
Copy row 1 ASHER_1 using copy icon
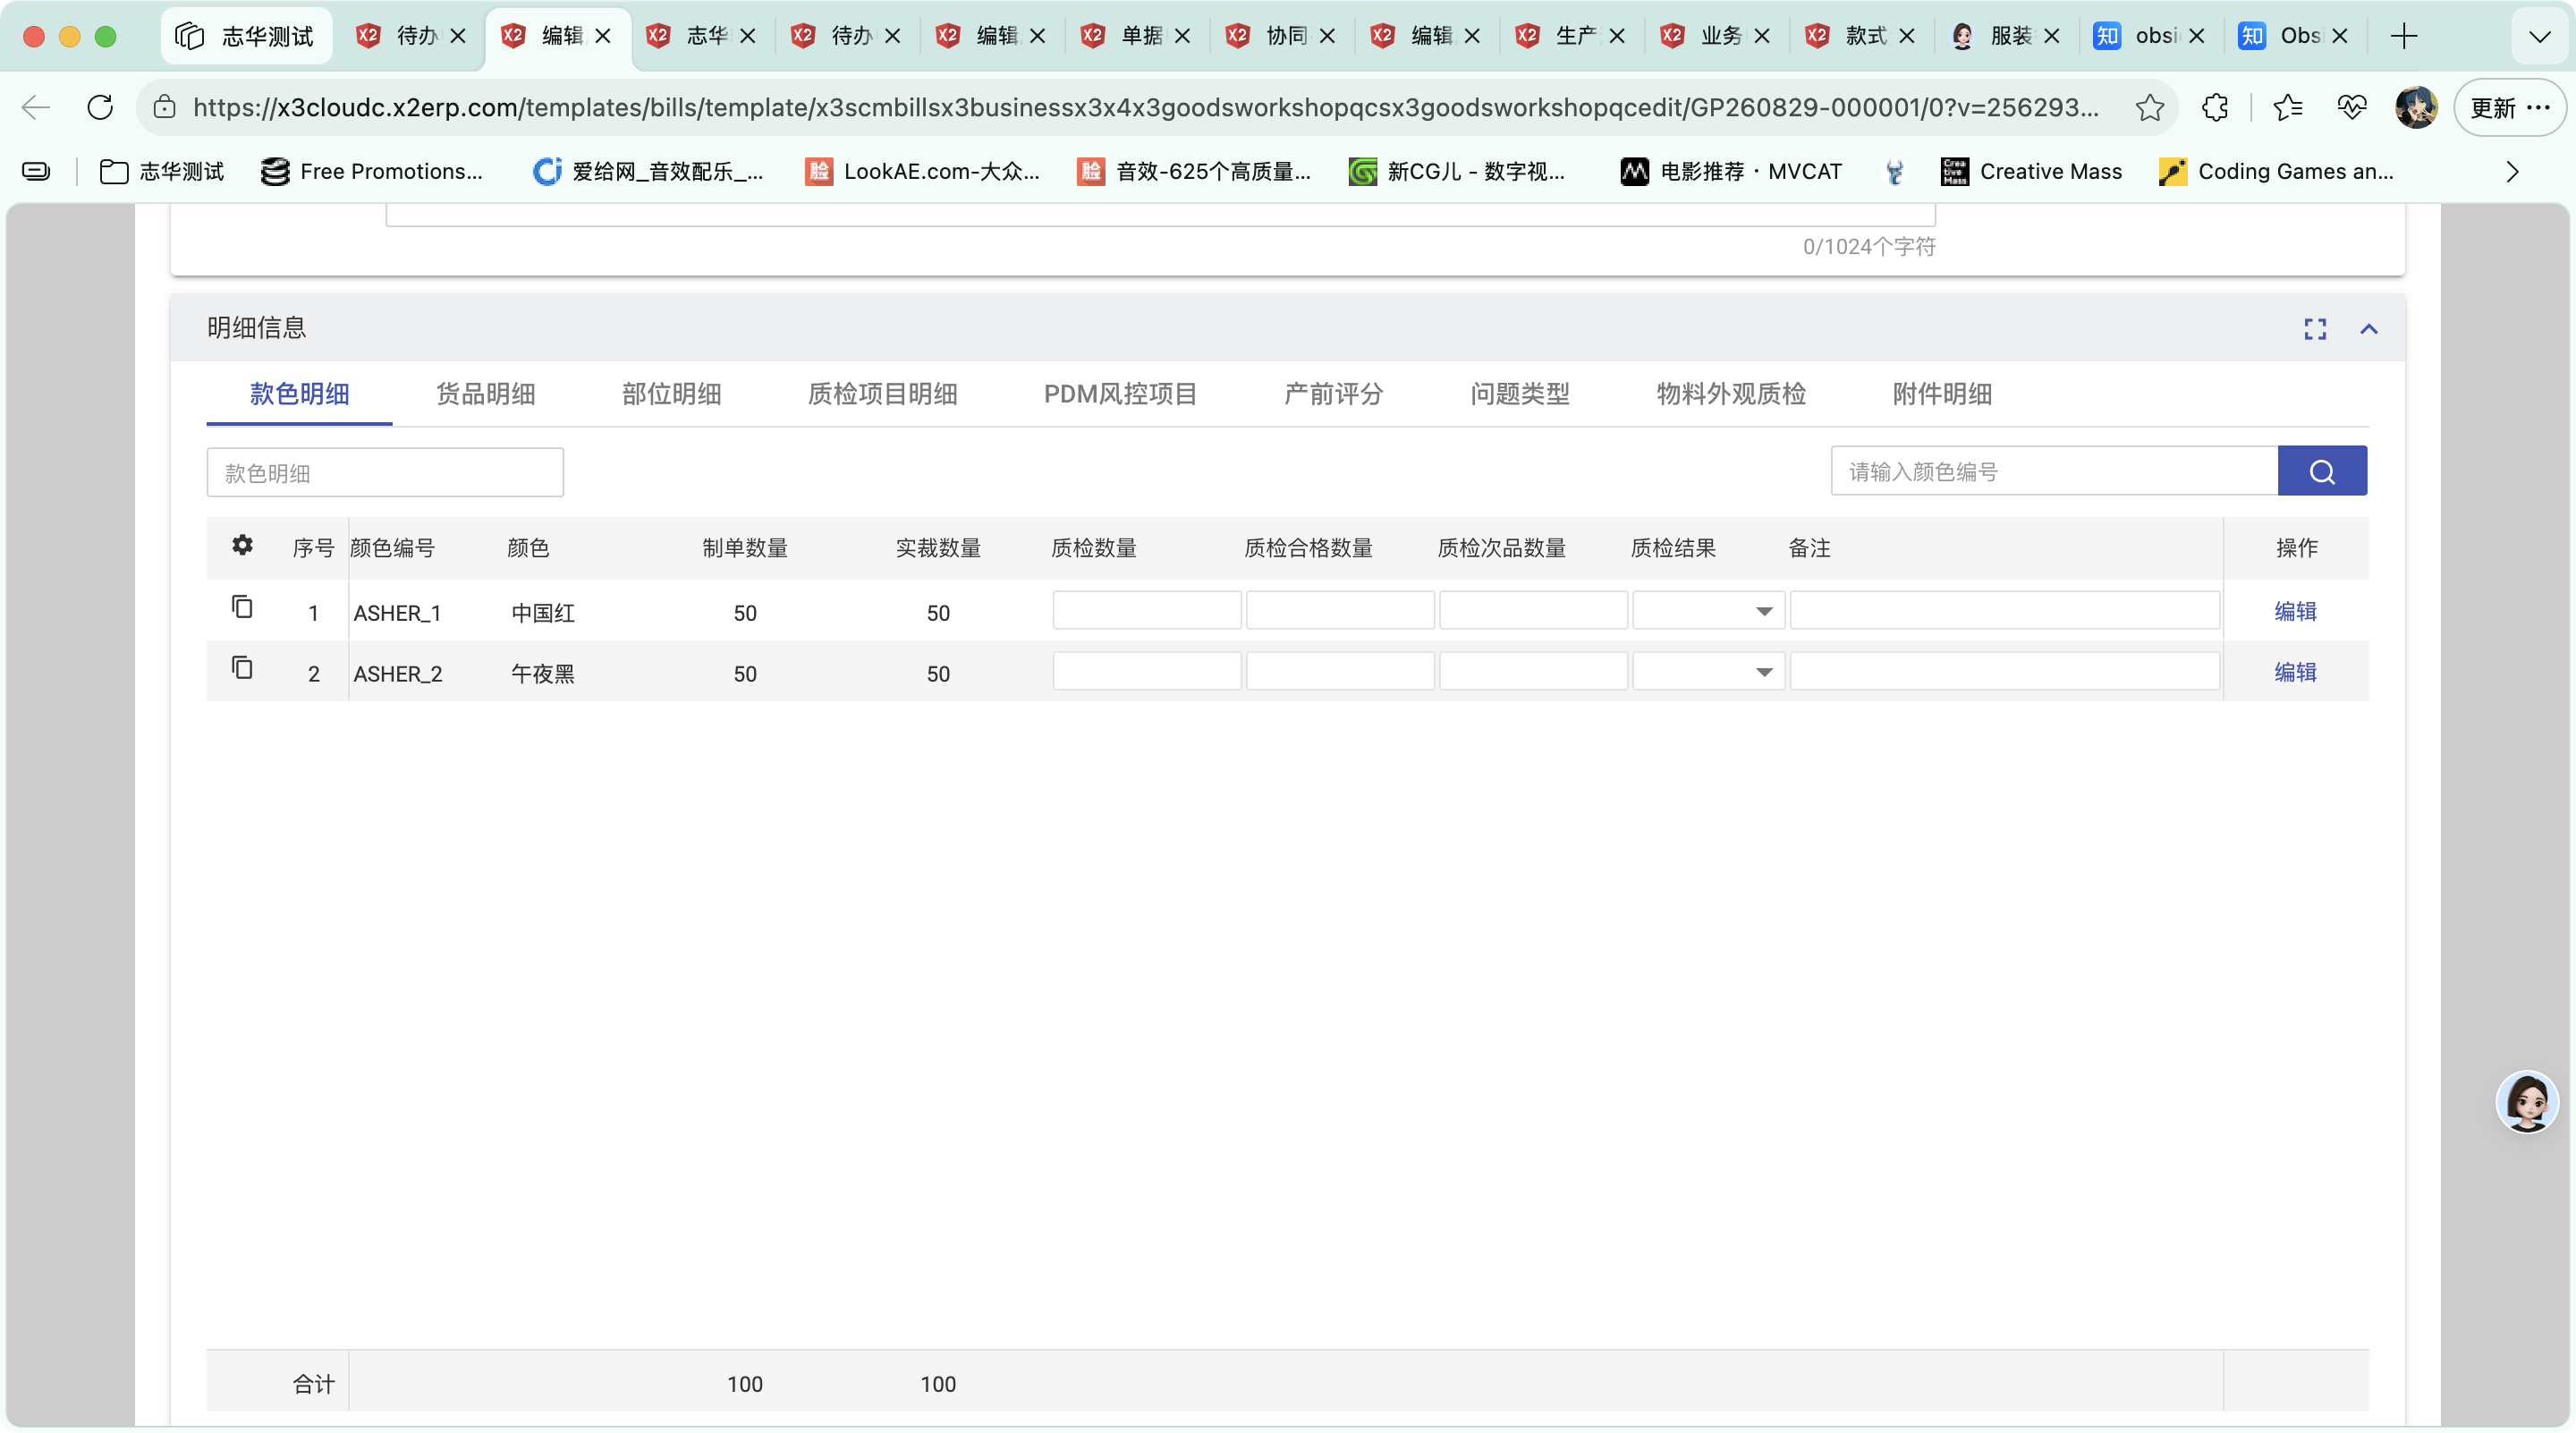pyautogui.click(x=242, y=607)
